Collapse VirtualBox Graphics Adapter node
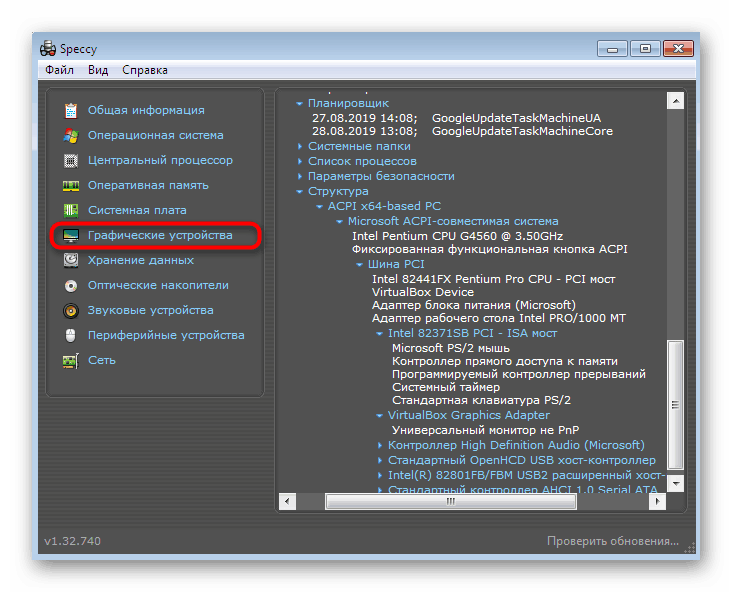 click(x=380, y=416)
